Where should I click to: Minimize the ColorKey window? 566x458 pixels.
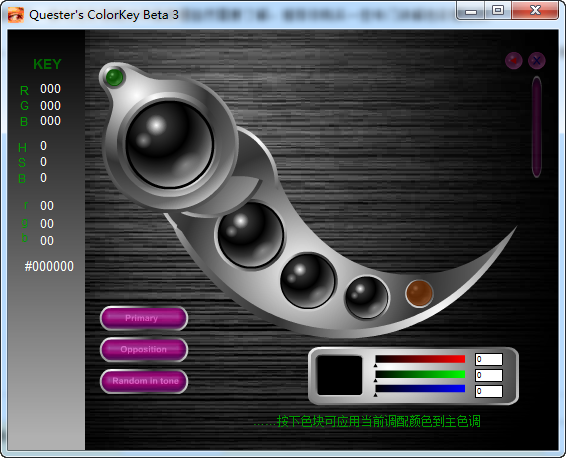coord(471,11)
